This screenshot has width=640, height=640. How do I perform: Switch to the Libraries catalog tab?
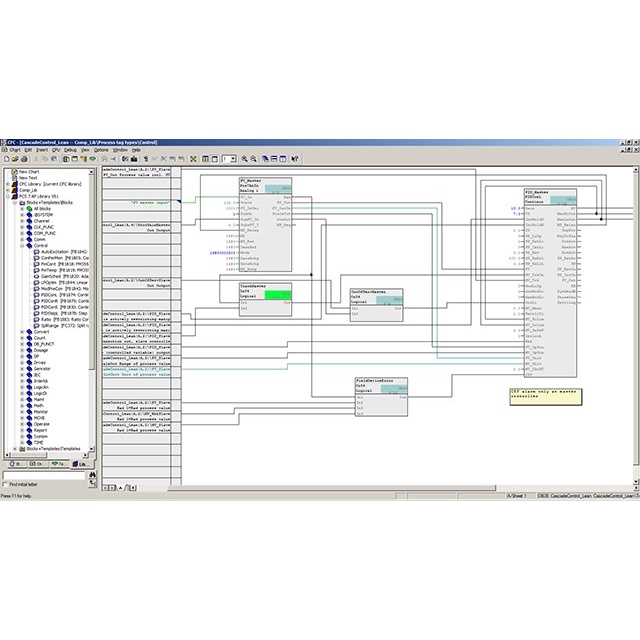83,465
